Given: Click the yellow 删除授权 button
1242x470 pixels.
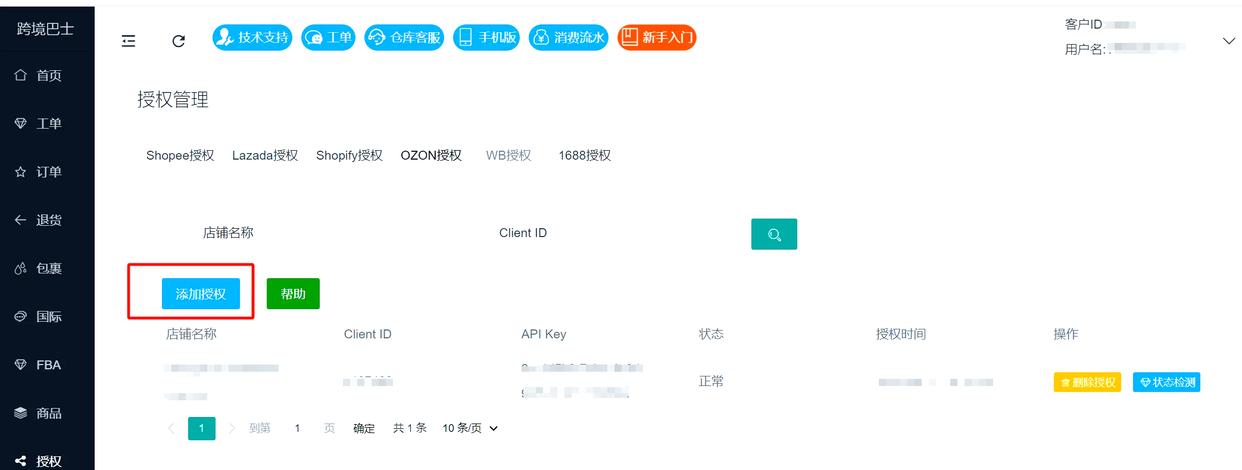Looking at the screenshot, I should tap(1087, 382).
